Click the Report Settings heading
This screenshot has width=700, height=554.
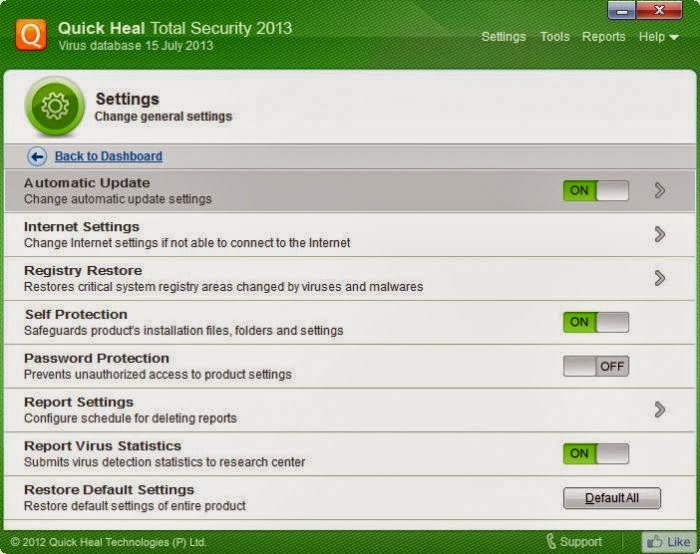pyautogui.click(x=79, y=402)
